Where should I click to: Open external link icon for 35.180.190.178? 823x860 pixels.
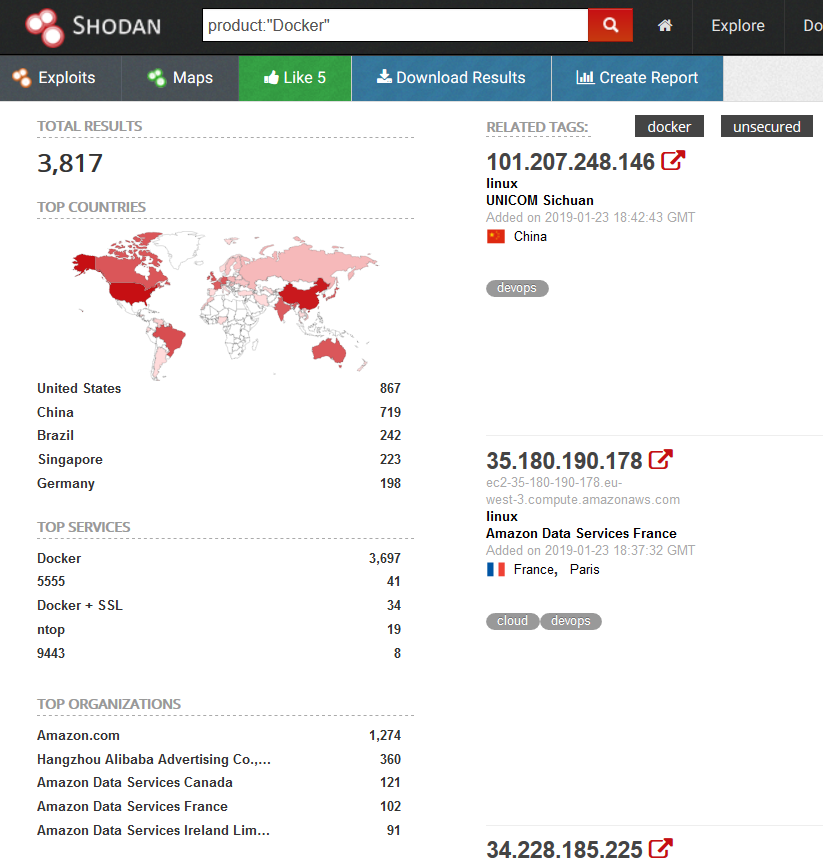[661, 460]
